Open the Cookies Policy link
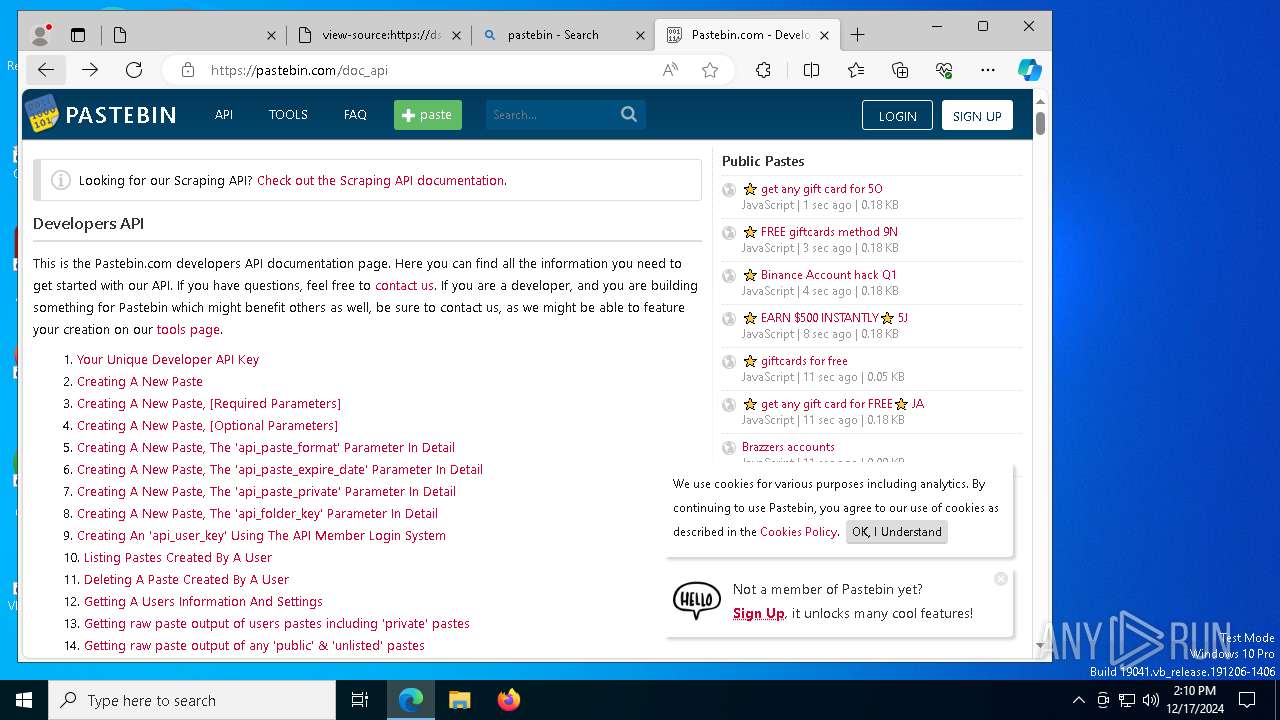 click(798, 532)
